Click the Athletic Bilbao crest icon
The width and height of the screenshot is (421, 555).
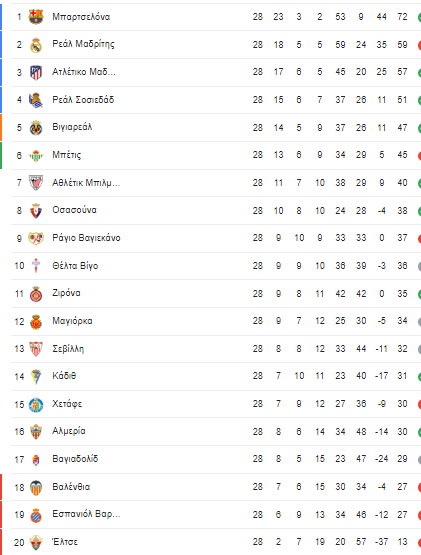tap(36, 183)
